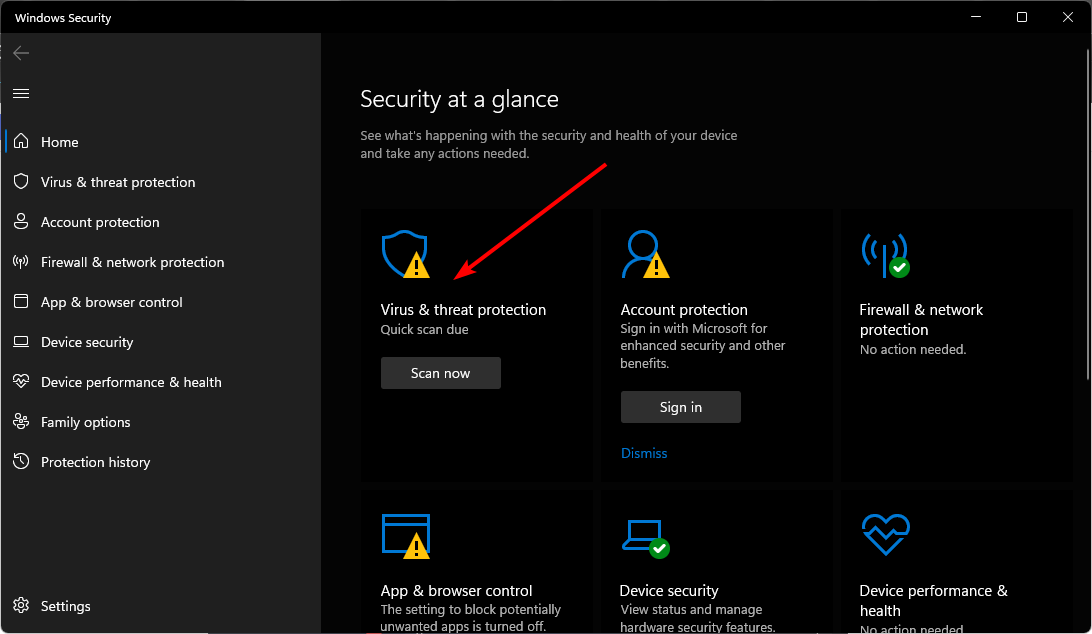Click the Family options icon in sidebar

(20, 421)
